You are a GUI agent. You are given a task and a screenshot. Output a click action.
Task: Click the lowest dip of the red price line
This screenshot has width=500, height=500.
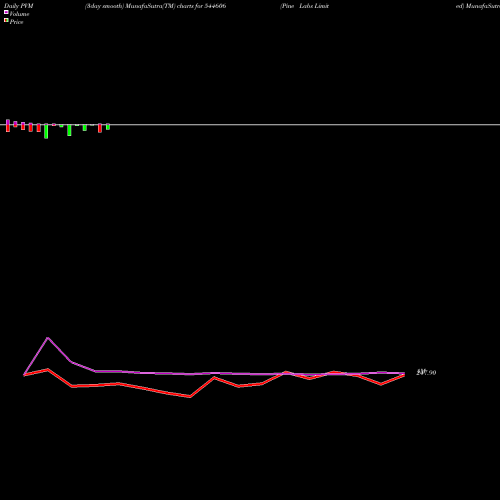click(190, 397)
